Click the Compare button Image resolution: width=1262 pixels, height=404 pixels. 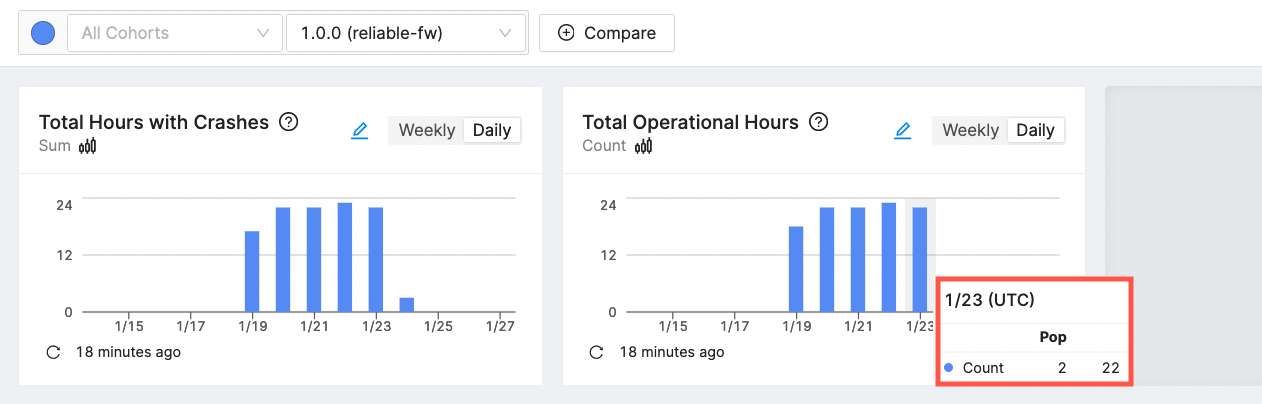click(x=607, y=33)
